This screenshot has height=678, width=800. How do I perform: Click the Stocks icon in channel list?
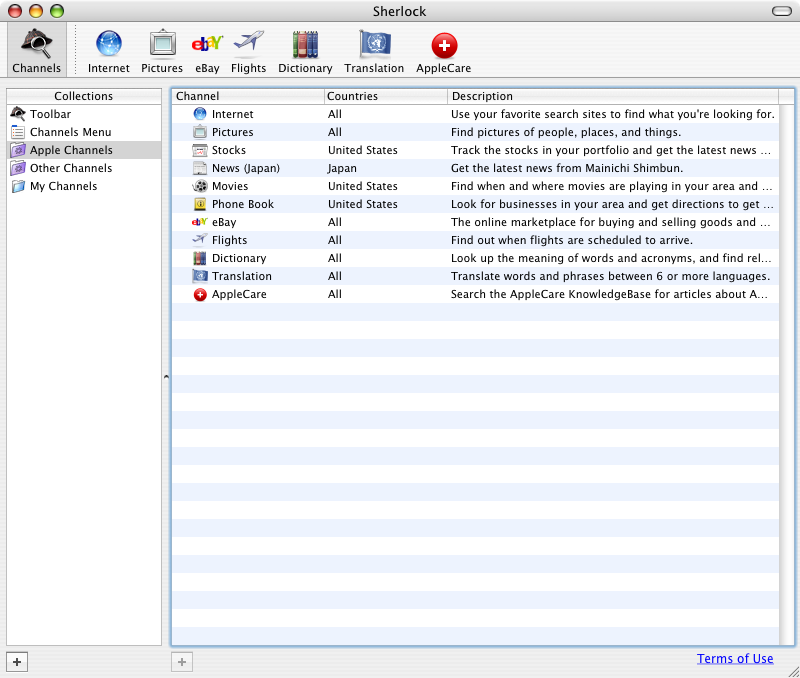click(200, 150)
